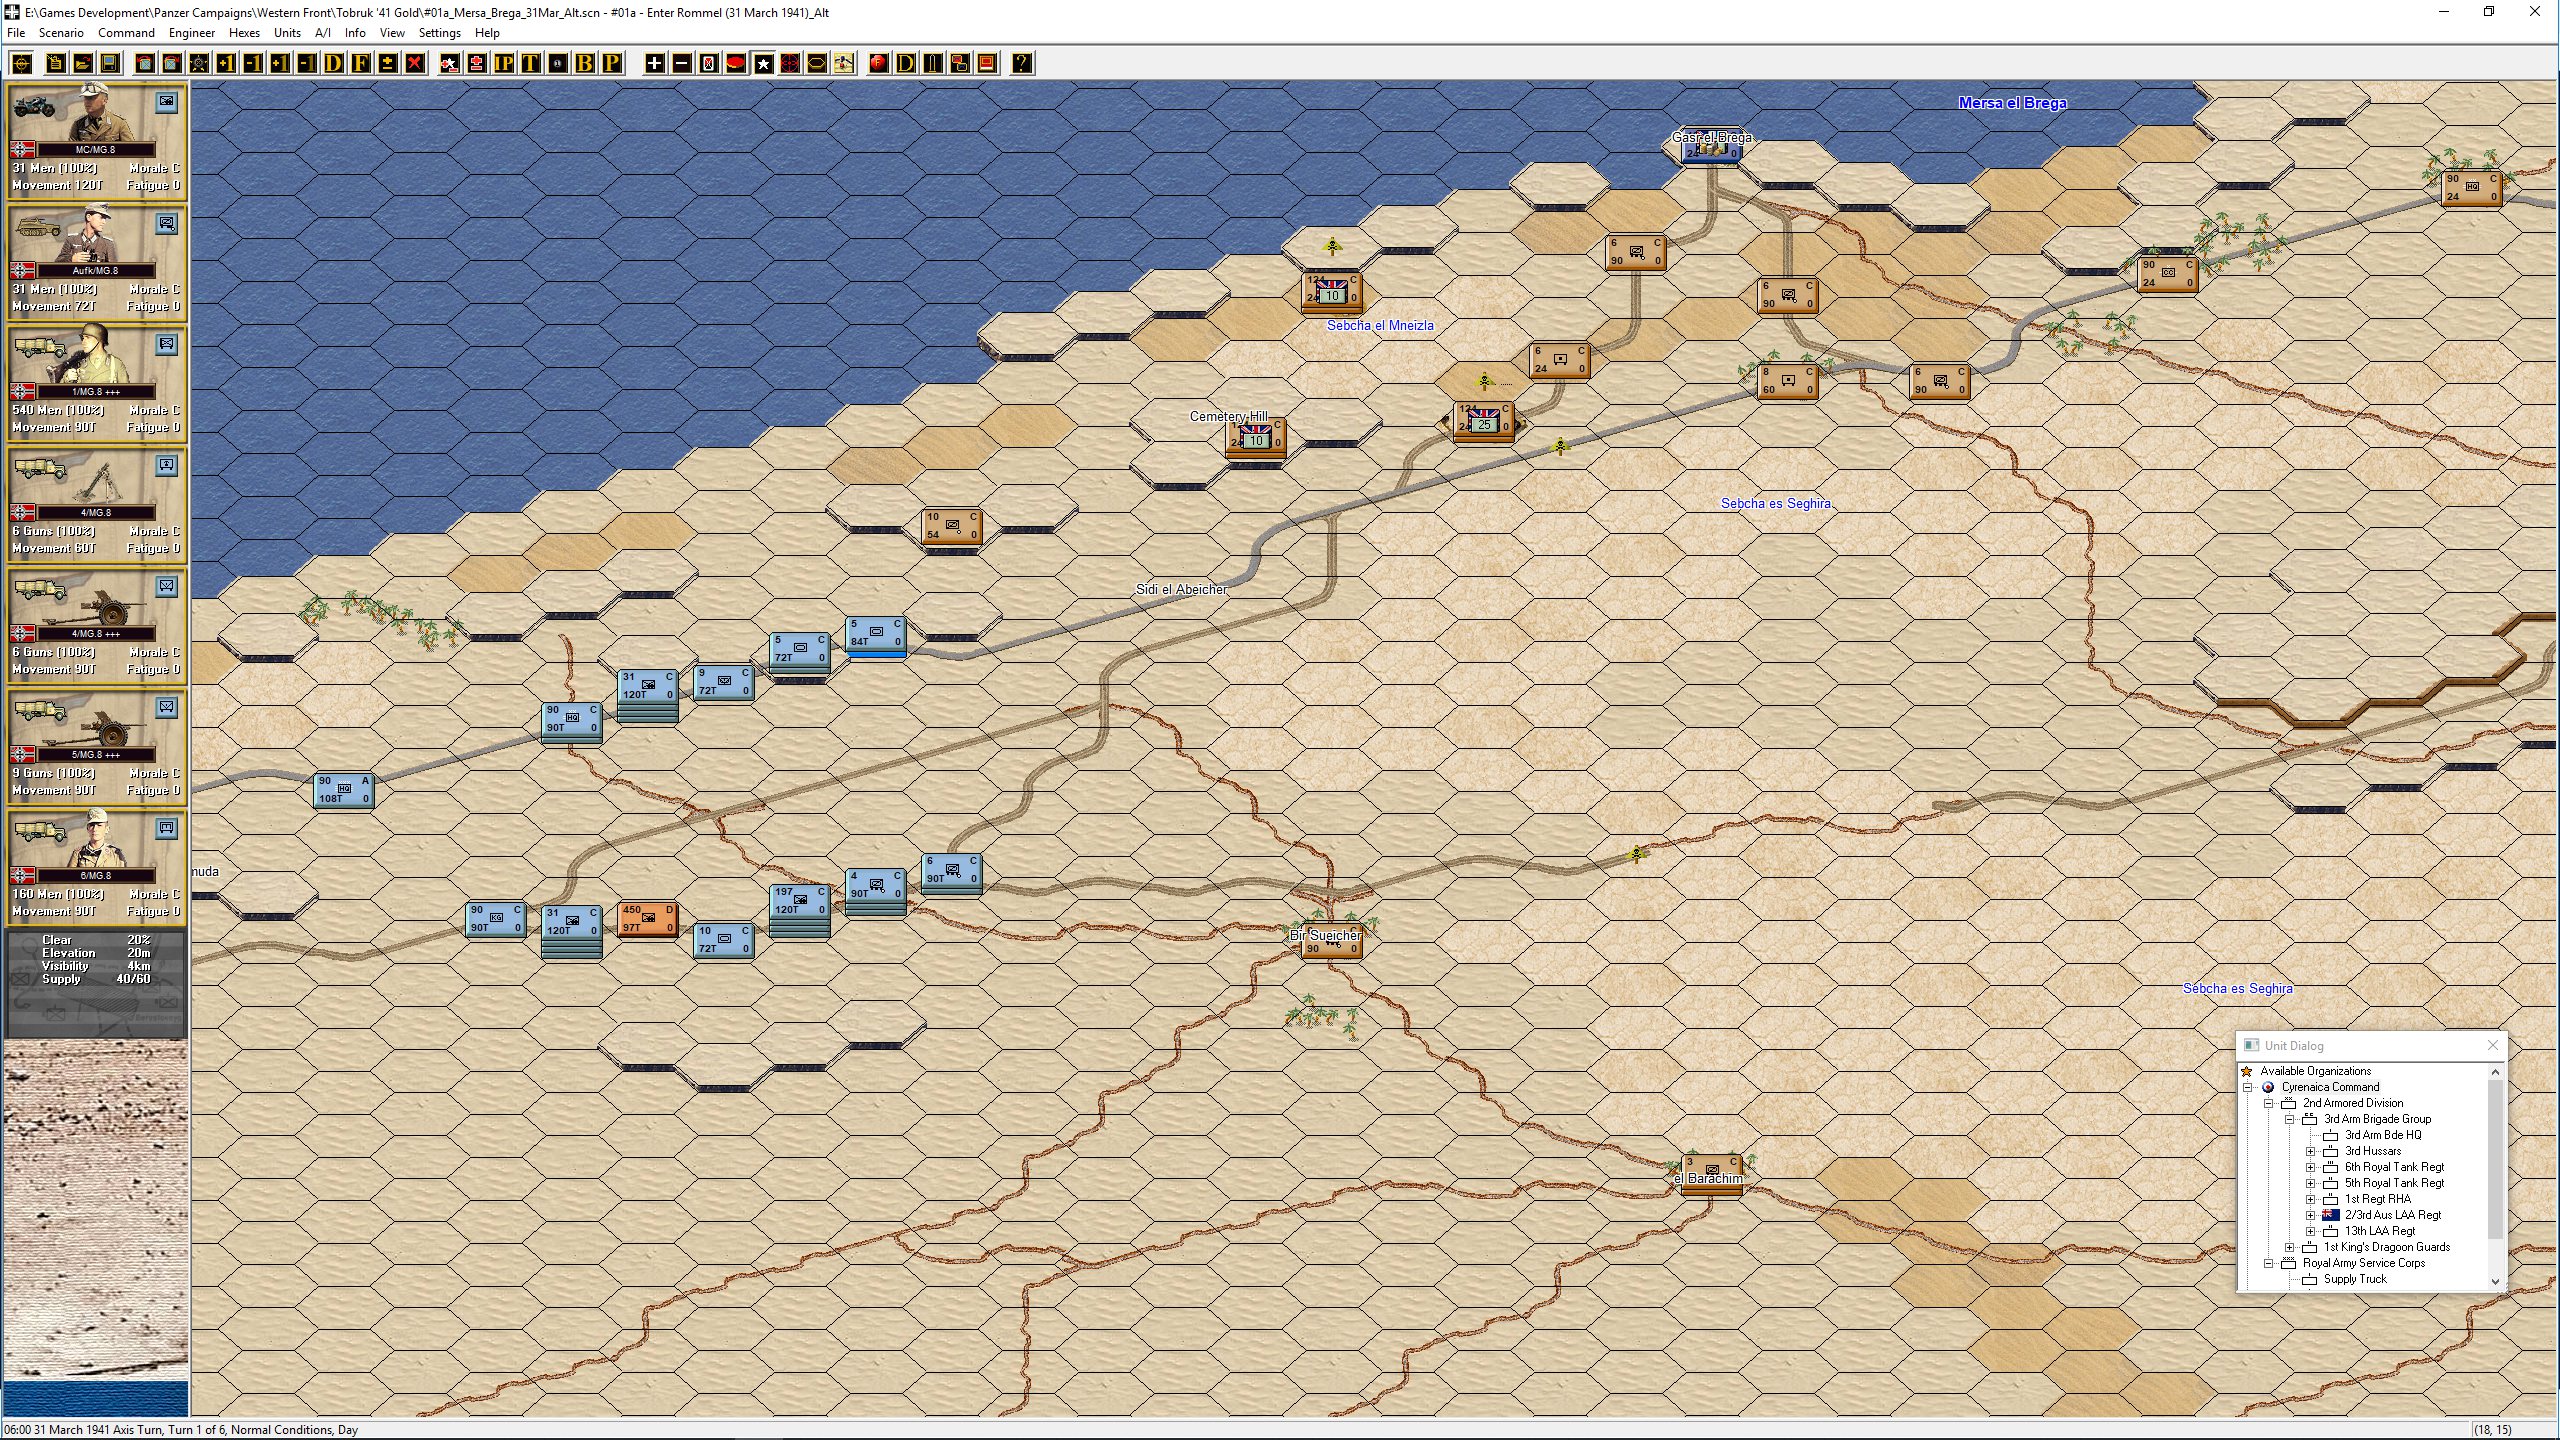This screenshot has width=2560, height=1440.
Task: Click the yellow B toolbar button
Action: [x=584, y=64]
